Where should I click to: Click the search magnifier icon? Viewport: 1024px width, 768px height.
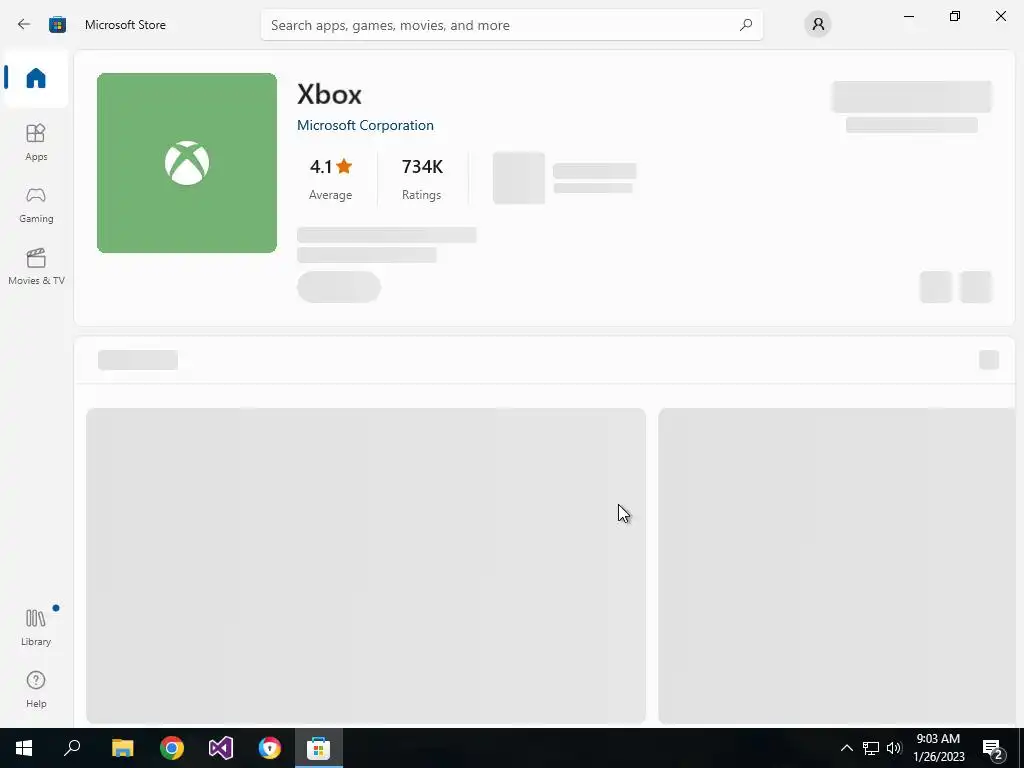(x=746, y=25)
